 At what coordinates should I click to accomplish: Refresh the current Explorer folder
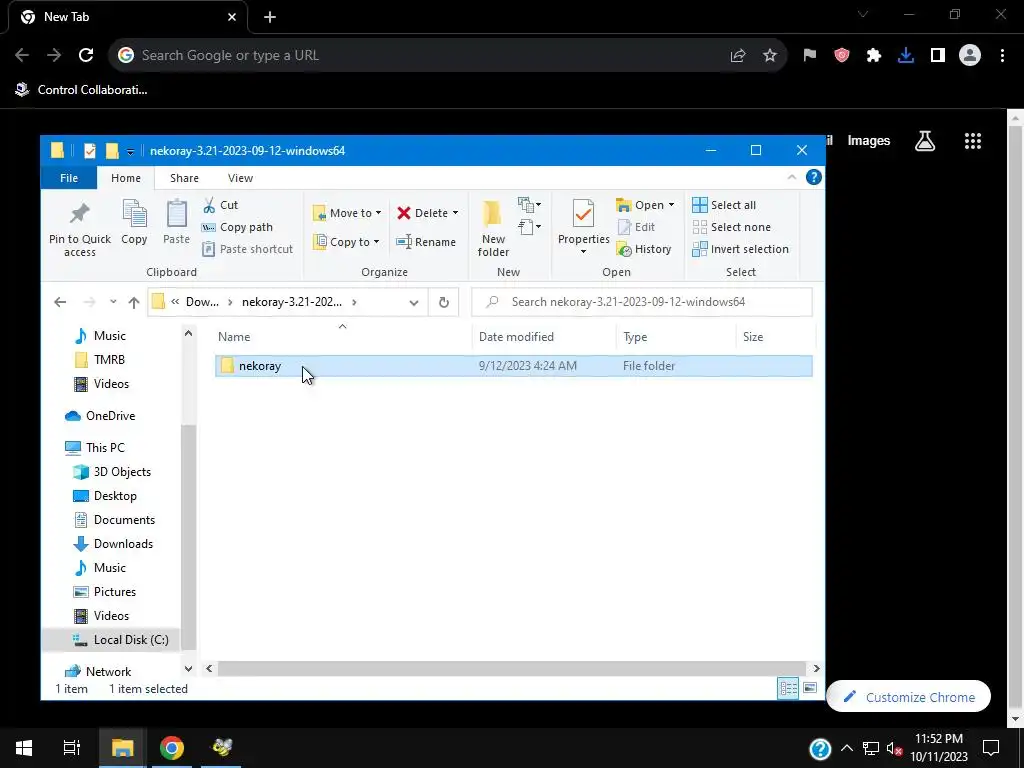click(x=443, y=302)
